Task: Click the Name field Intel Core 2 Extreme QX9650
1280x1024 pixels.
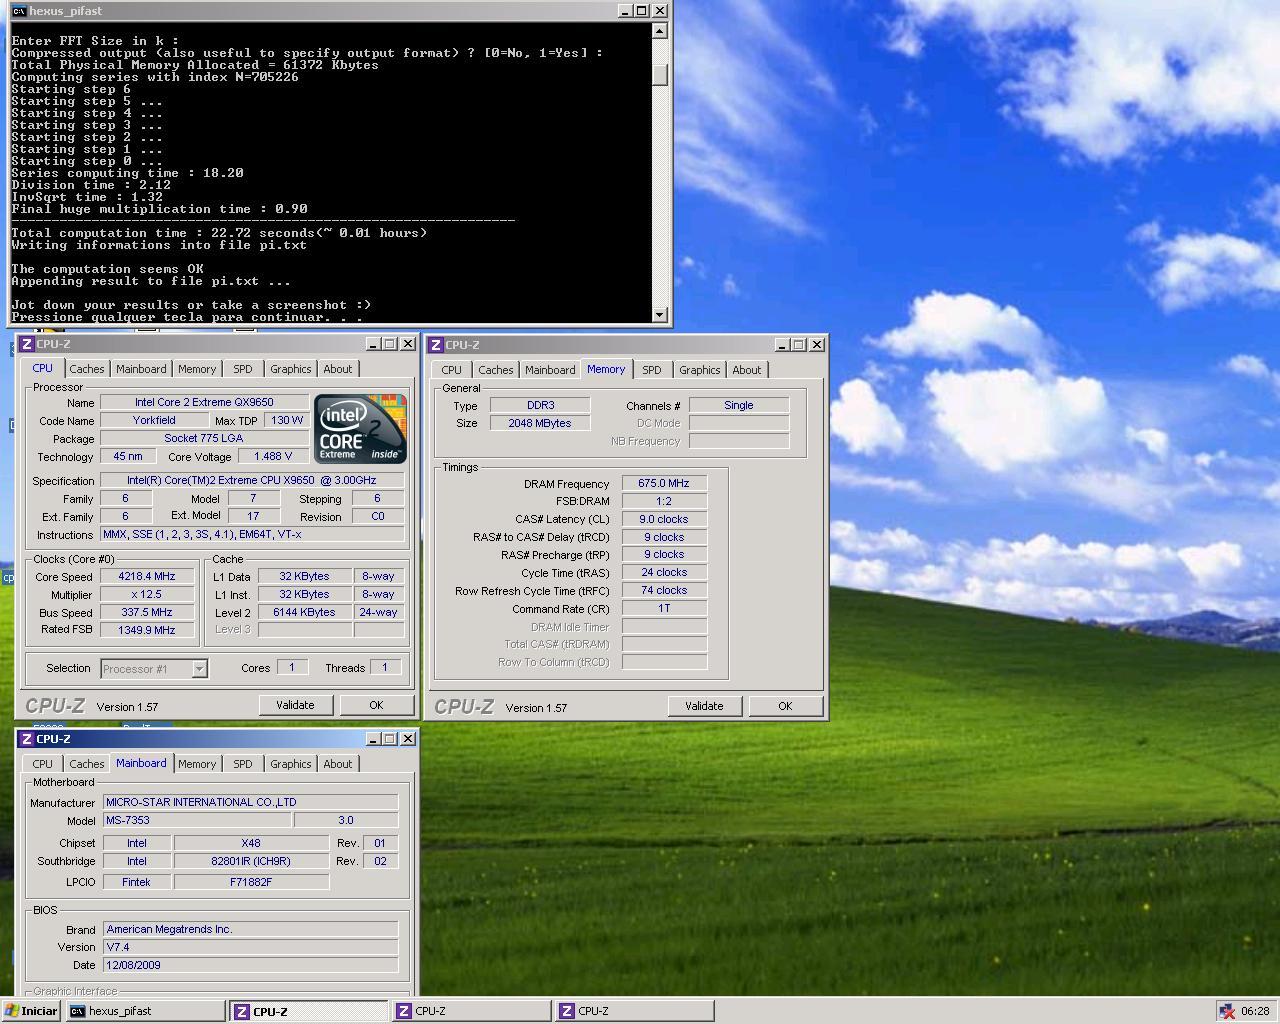Action: 204,402
